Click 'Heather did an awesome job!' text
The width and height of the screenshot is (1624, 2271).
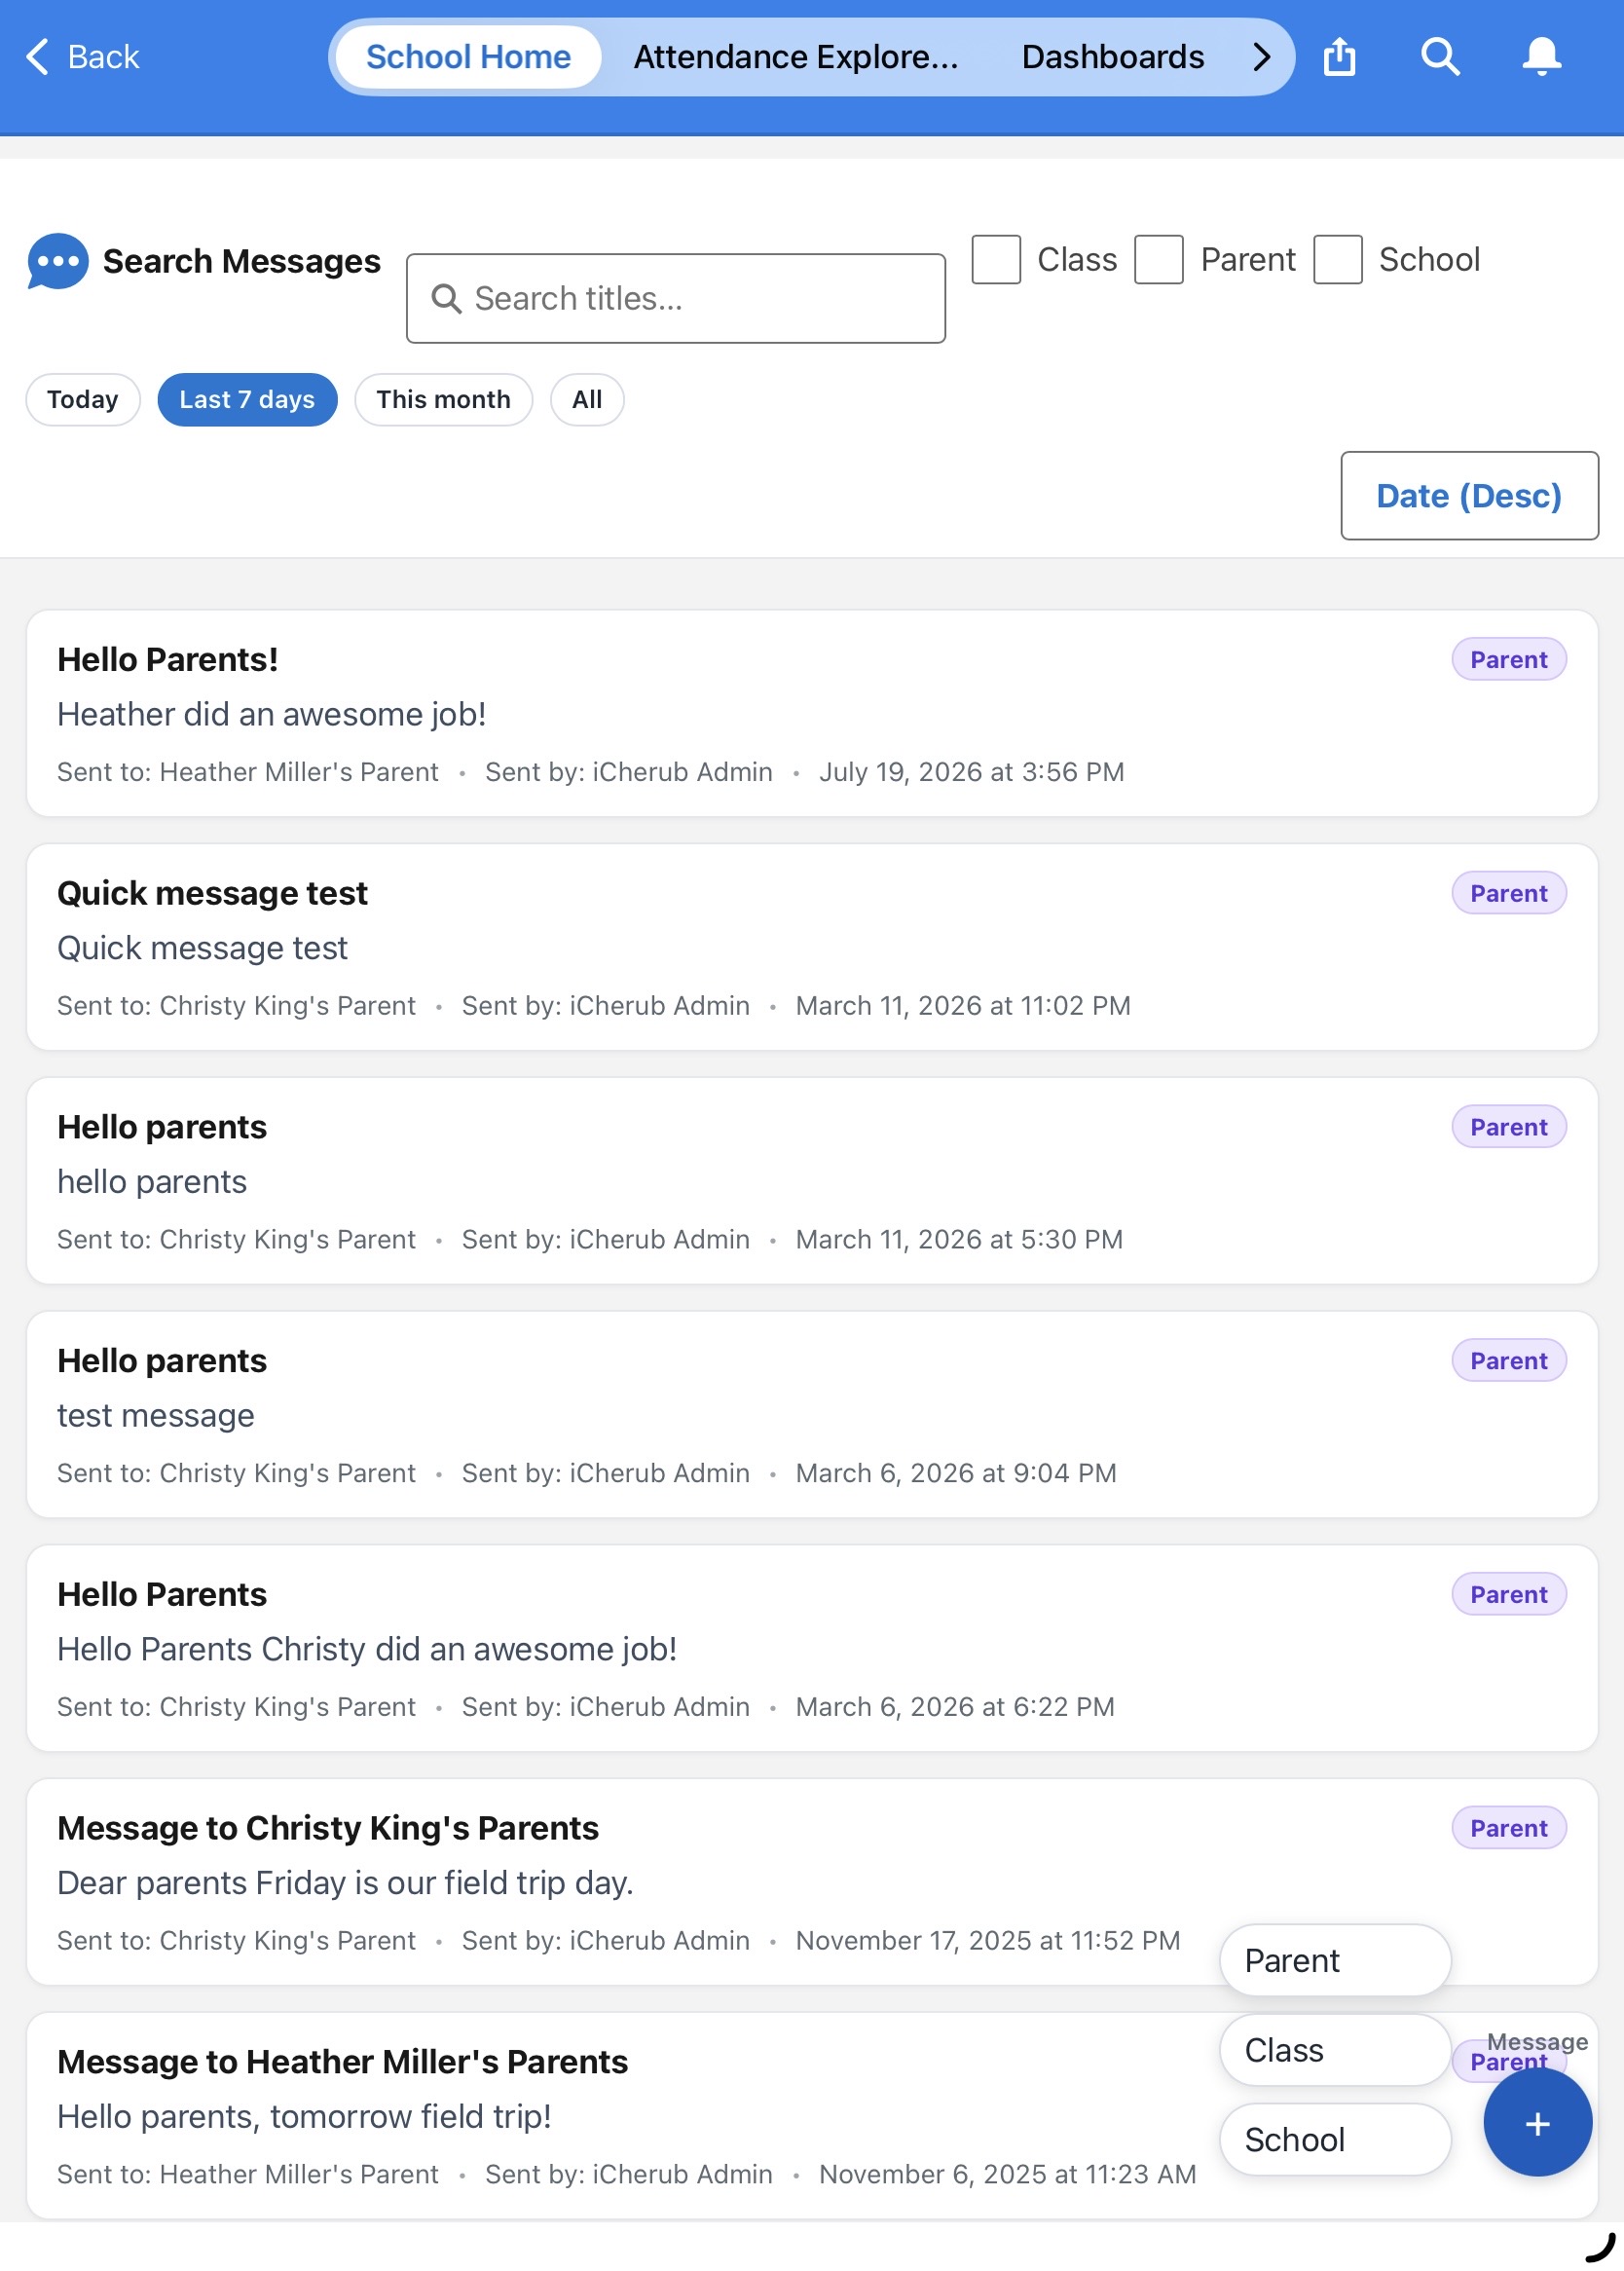271,714
